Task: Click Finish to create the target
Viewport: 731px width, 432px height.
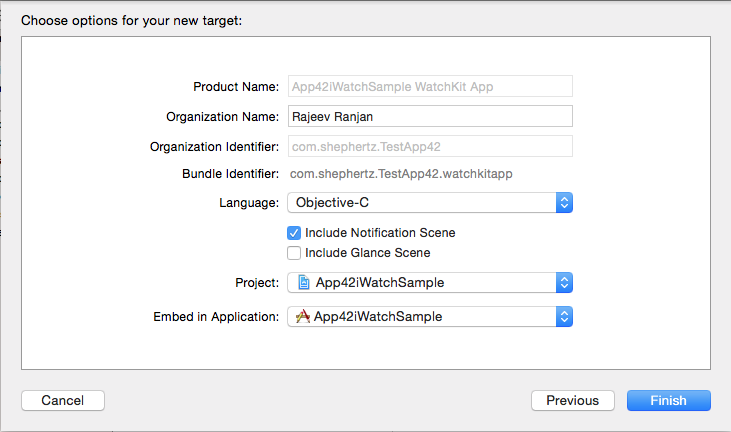Action: 668,401
